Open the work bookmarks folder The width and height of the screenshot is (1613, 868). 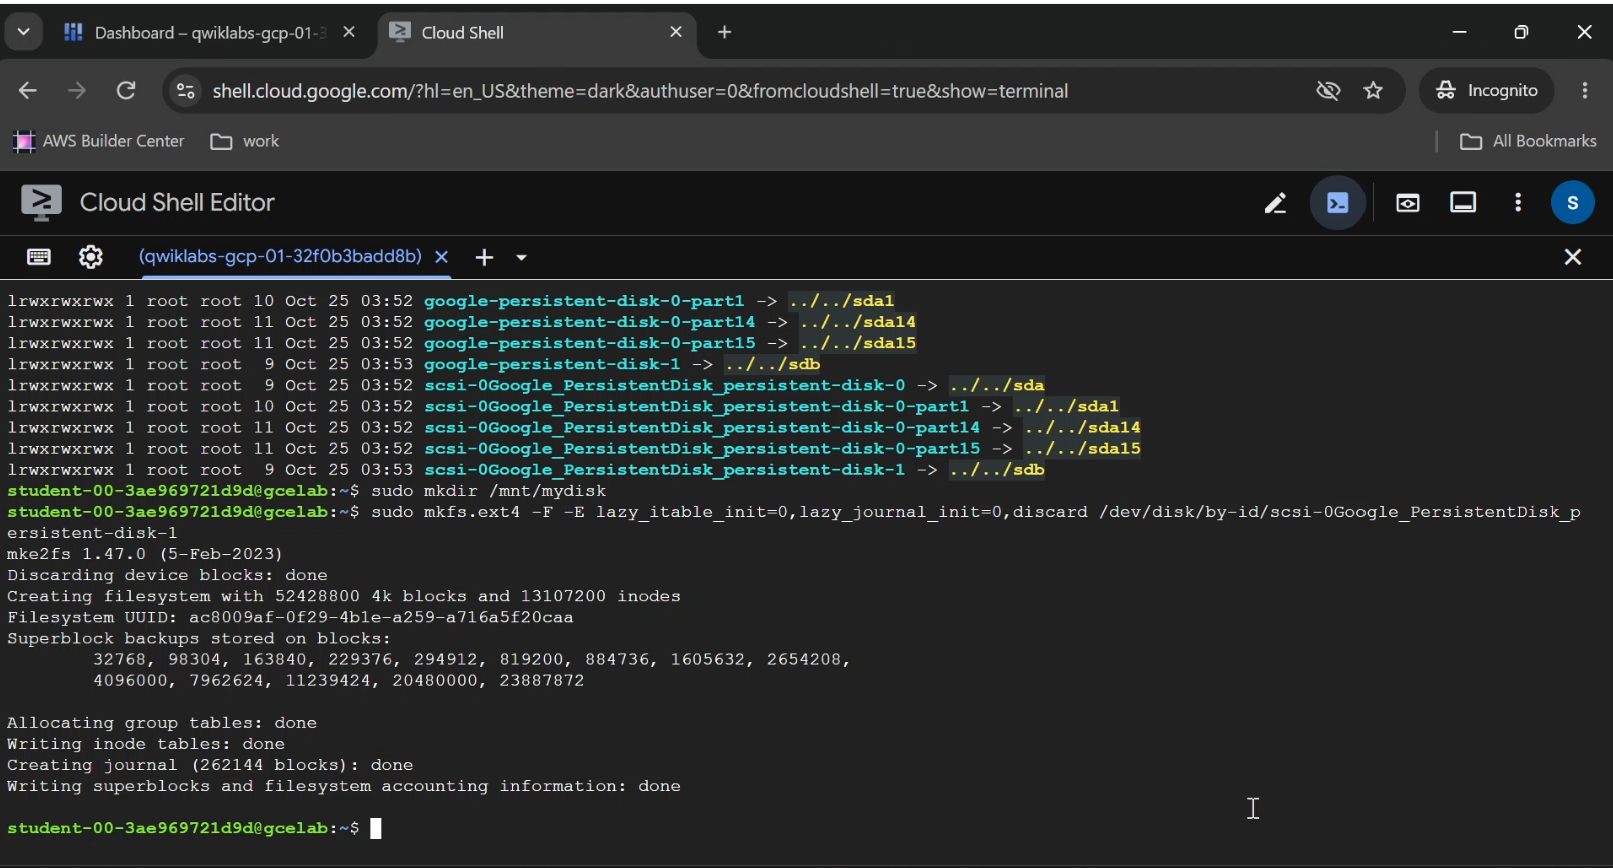click(245, 141)
